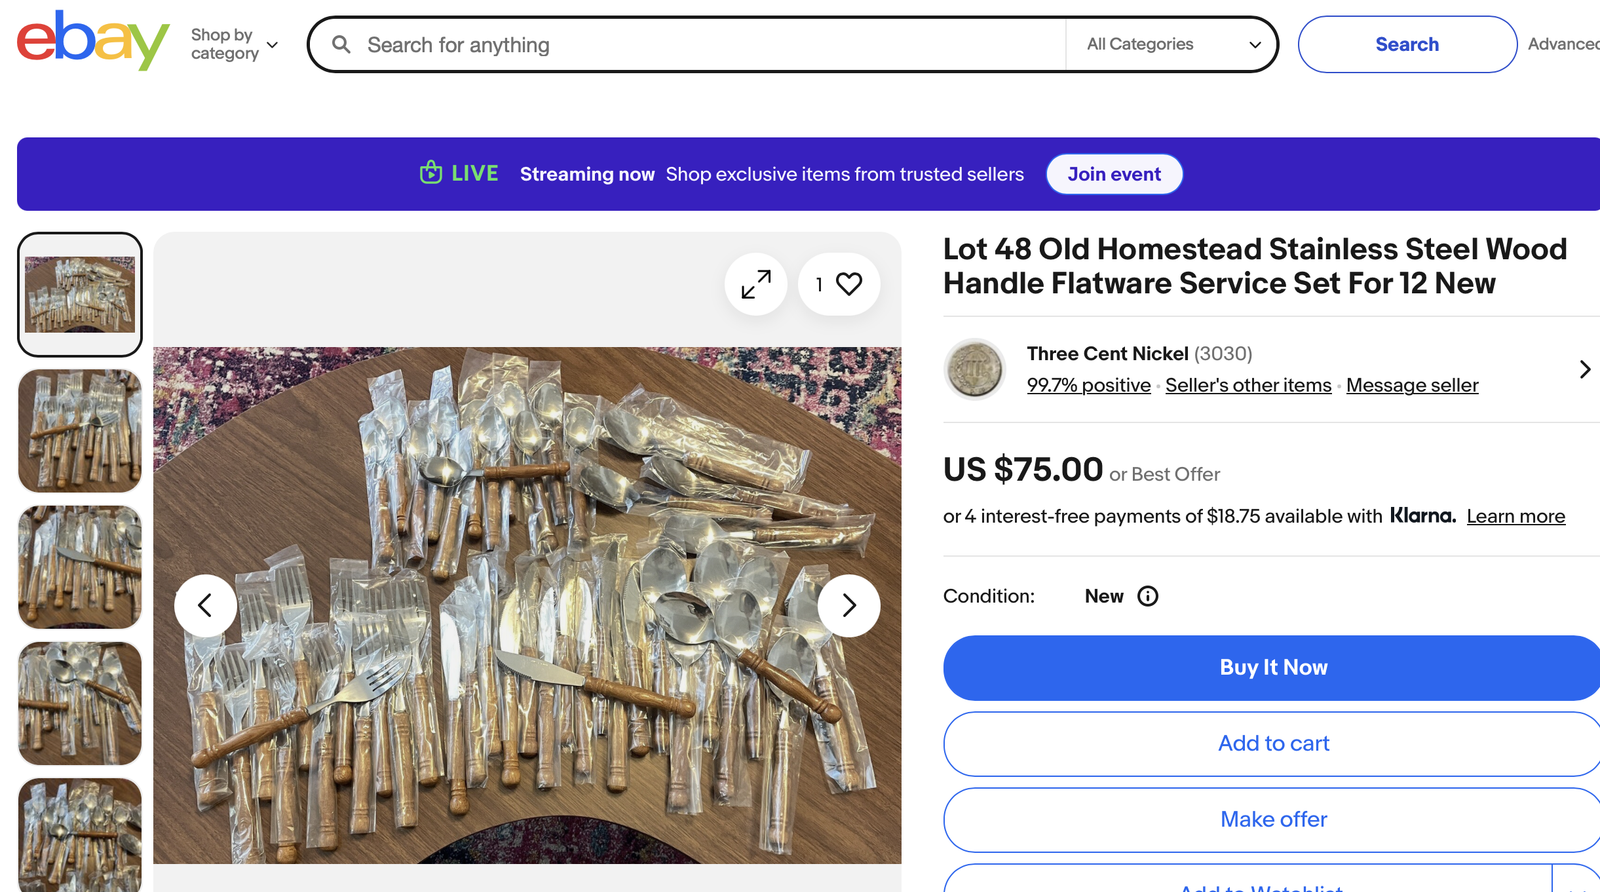This screenshot has height=892, width=1600.
Task: Open Seller's other items link
Action: (x=1248, y=385)
